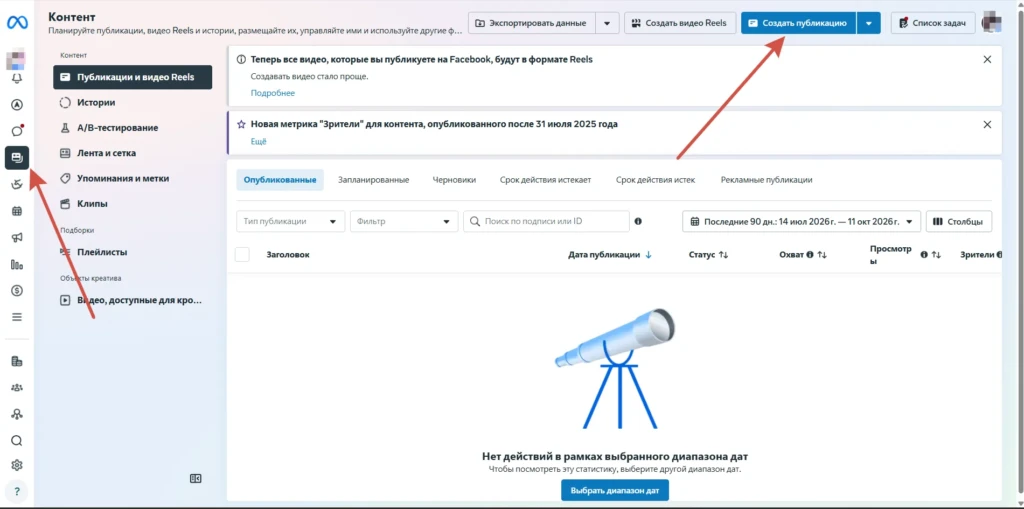Open Истории in content menu
This screenshot has width=1024, height=509.
pyautogui.click(x=133, y=103)
